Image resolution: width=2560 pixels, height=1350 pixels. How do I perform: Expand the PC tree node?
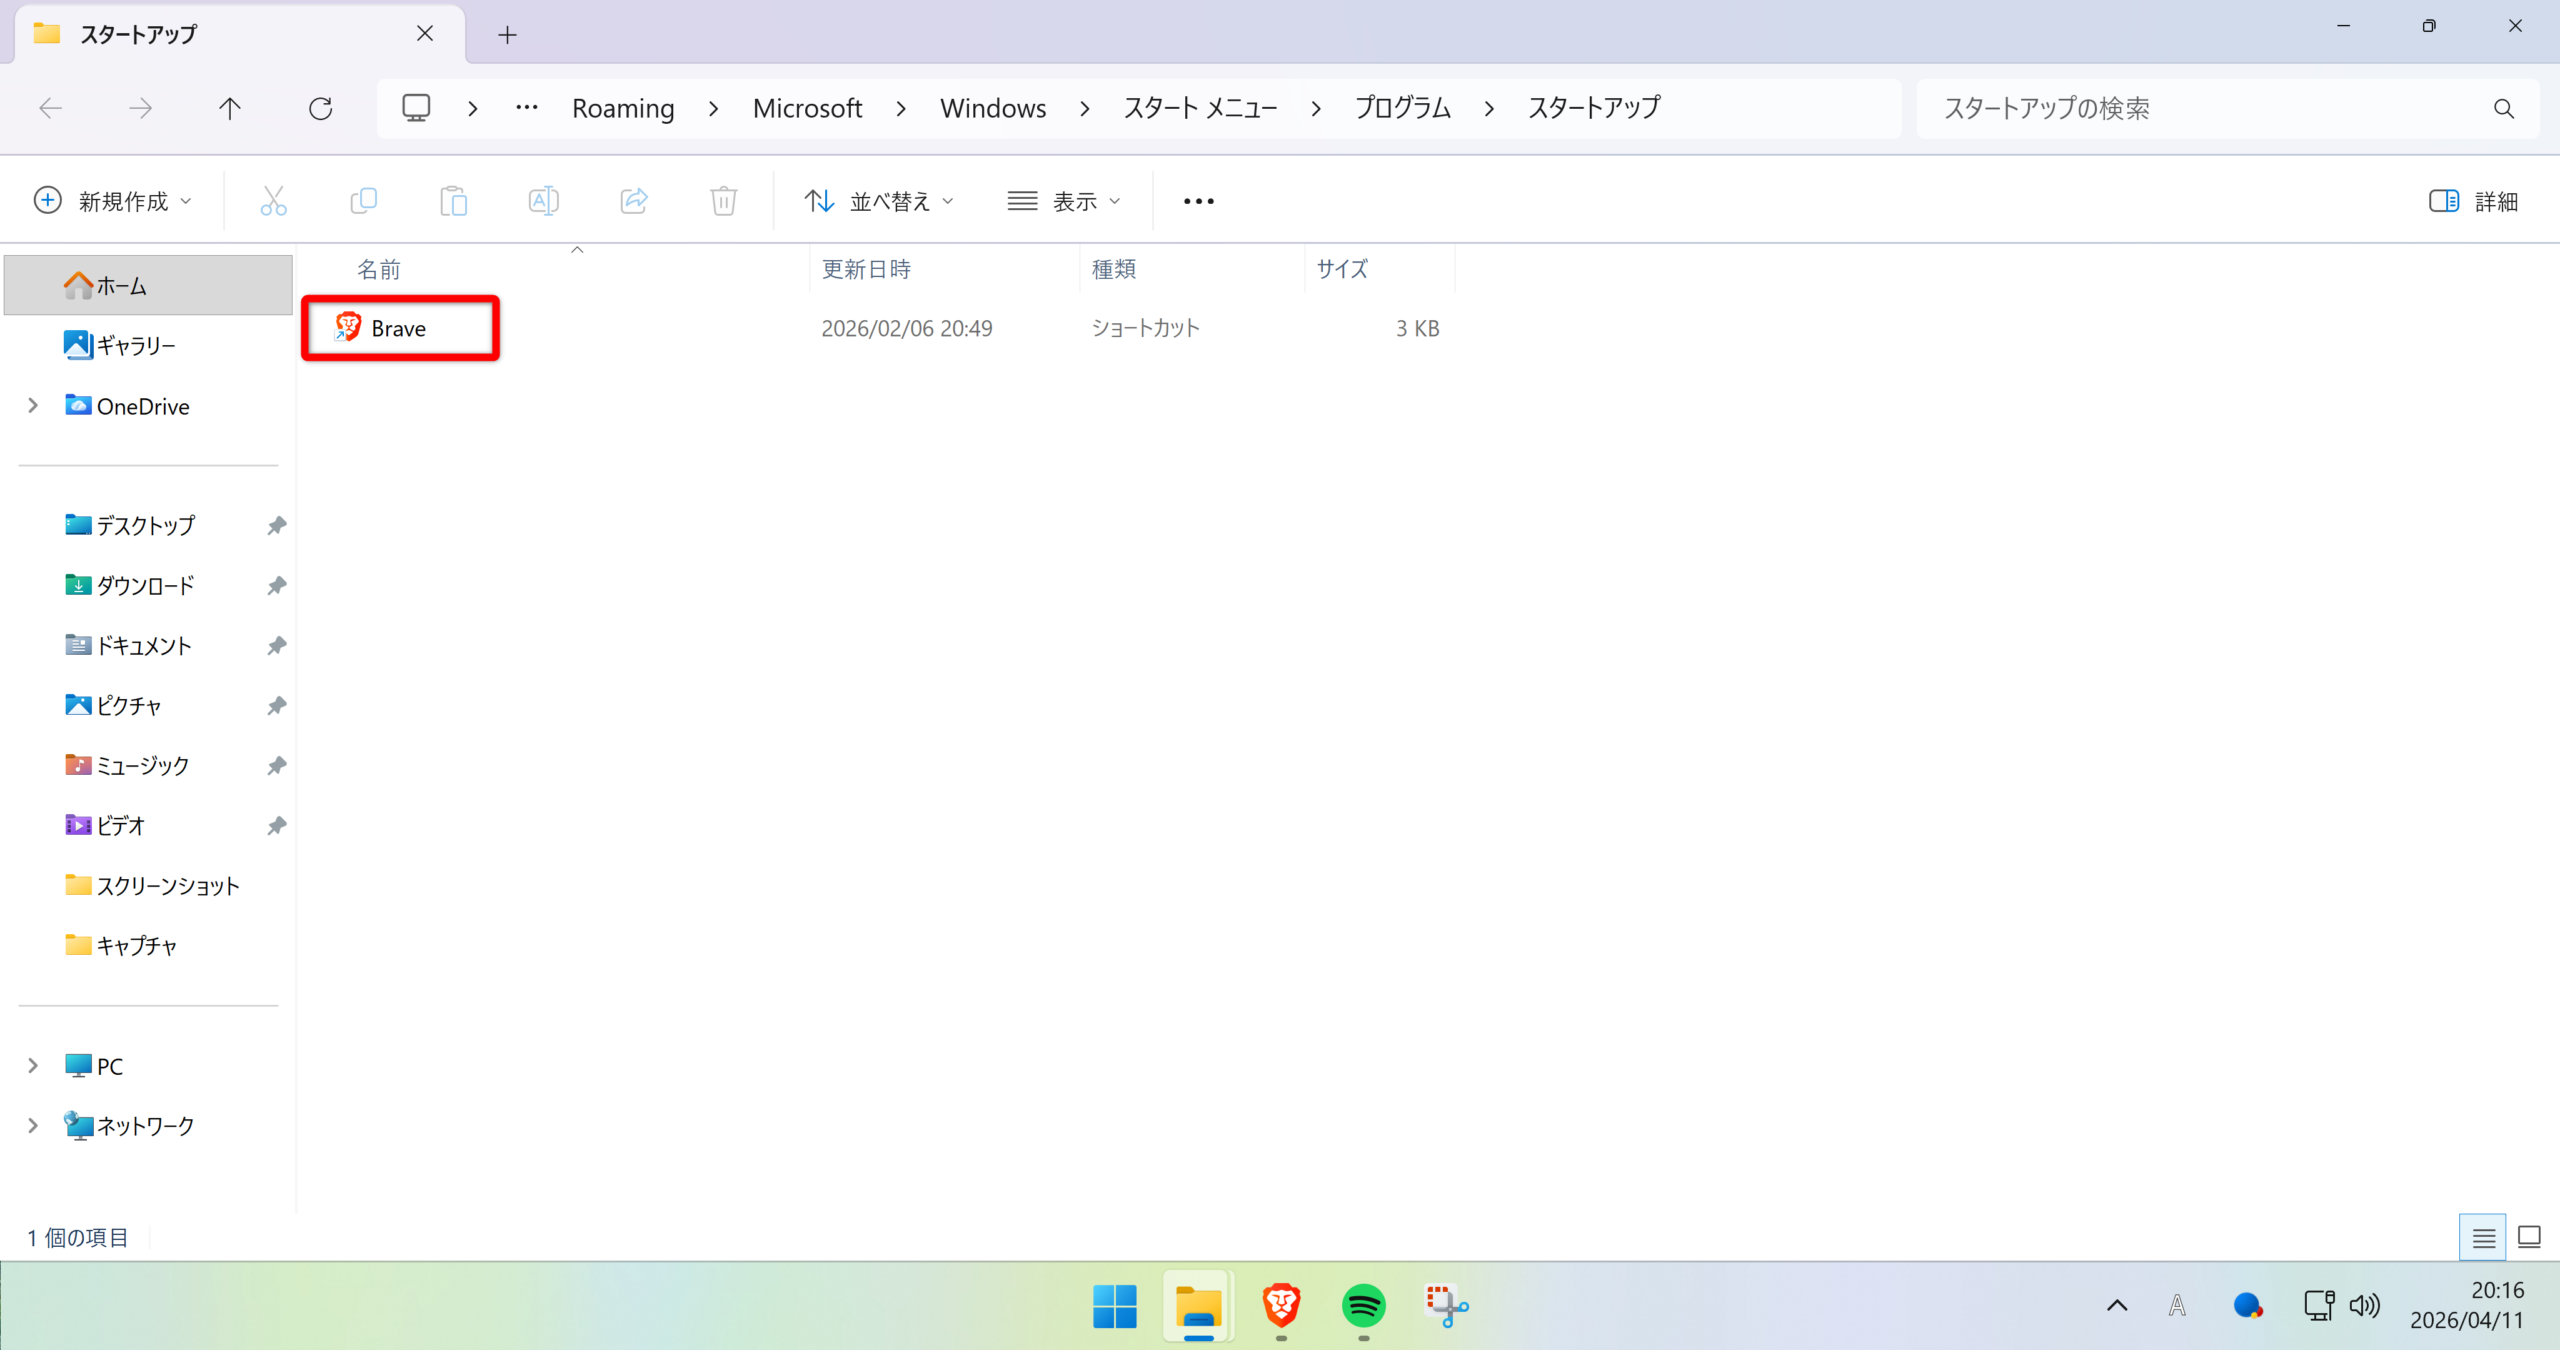(33, 1066)
